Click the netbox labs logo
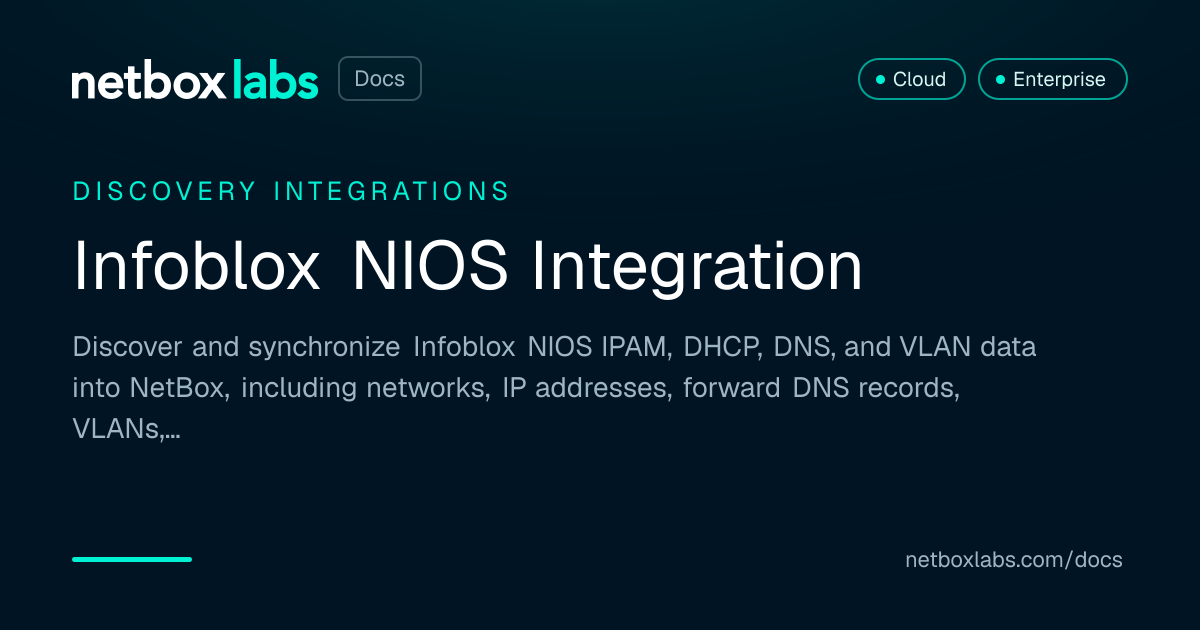The height and width of the screenshot is (630, 1200). [x=195, y=80]
